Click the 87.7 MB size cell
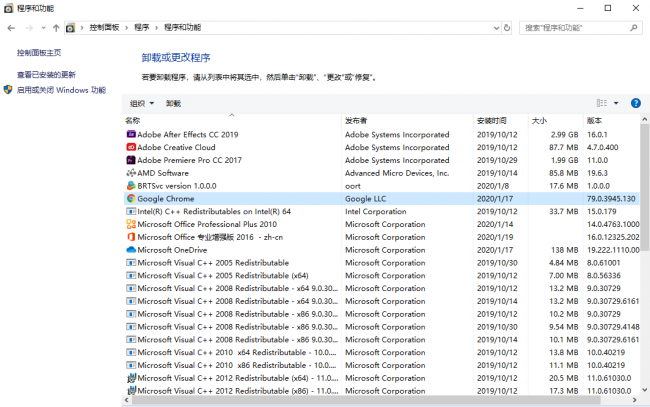 coord(564,148)
